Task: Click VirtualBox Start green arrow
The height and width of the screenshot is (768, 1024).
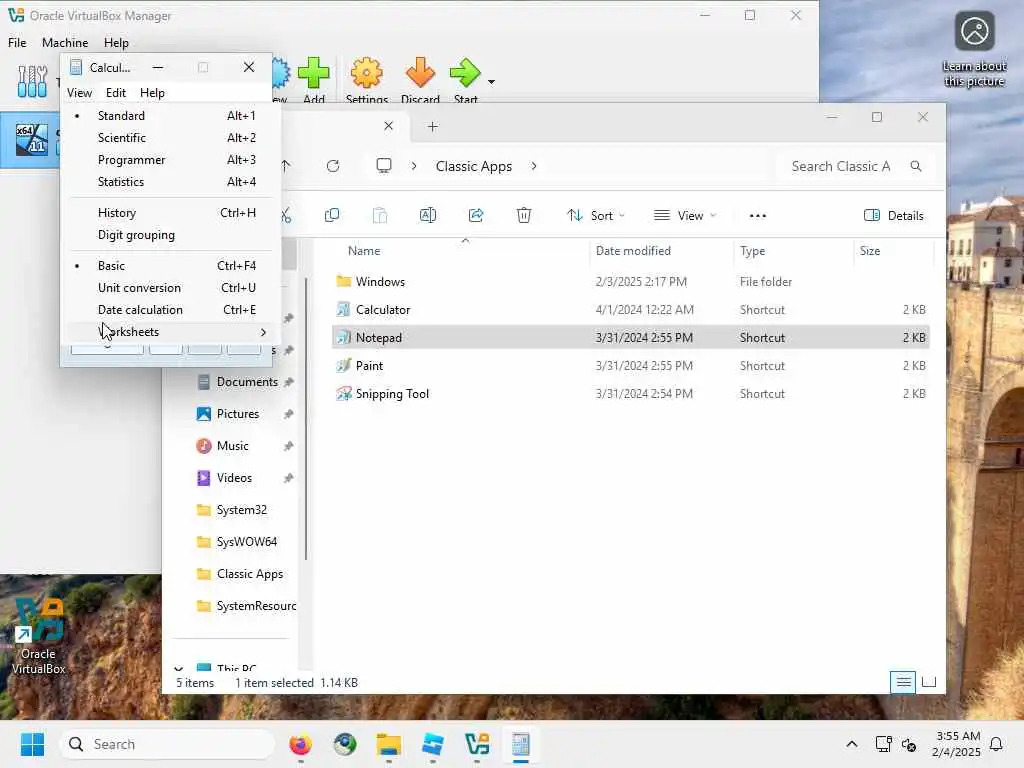Action: tap(465, 72)
